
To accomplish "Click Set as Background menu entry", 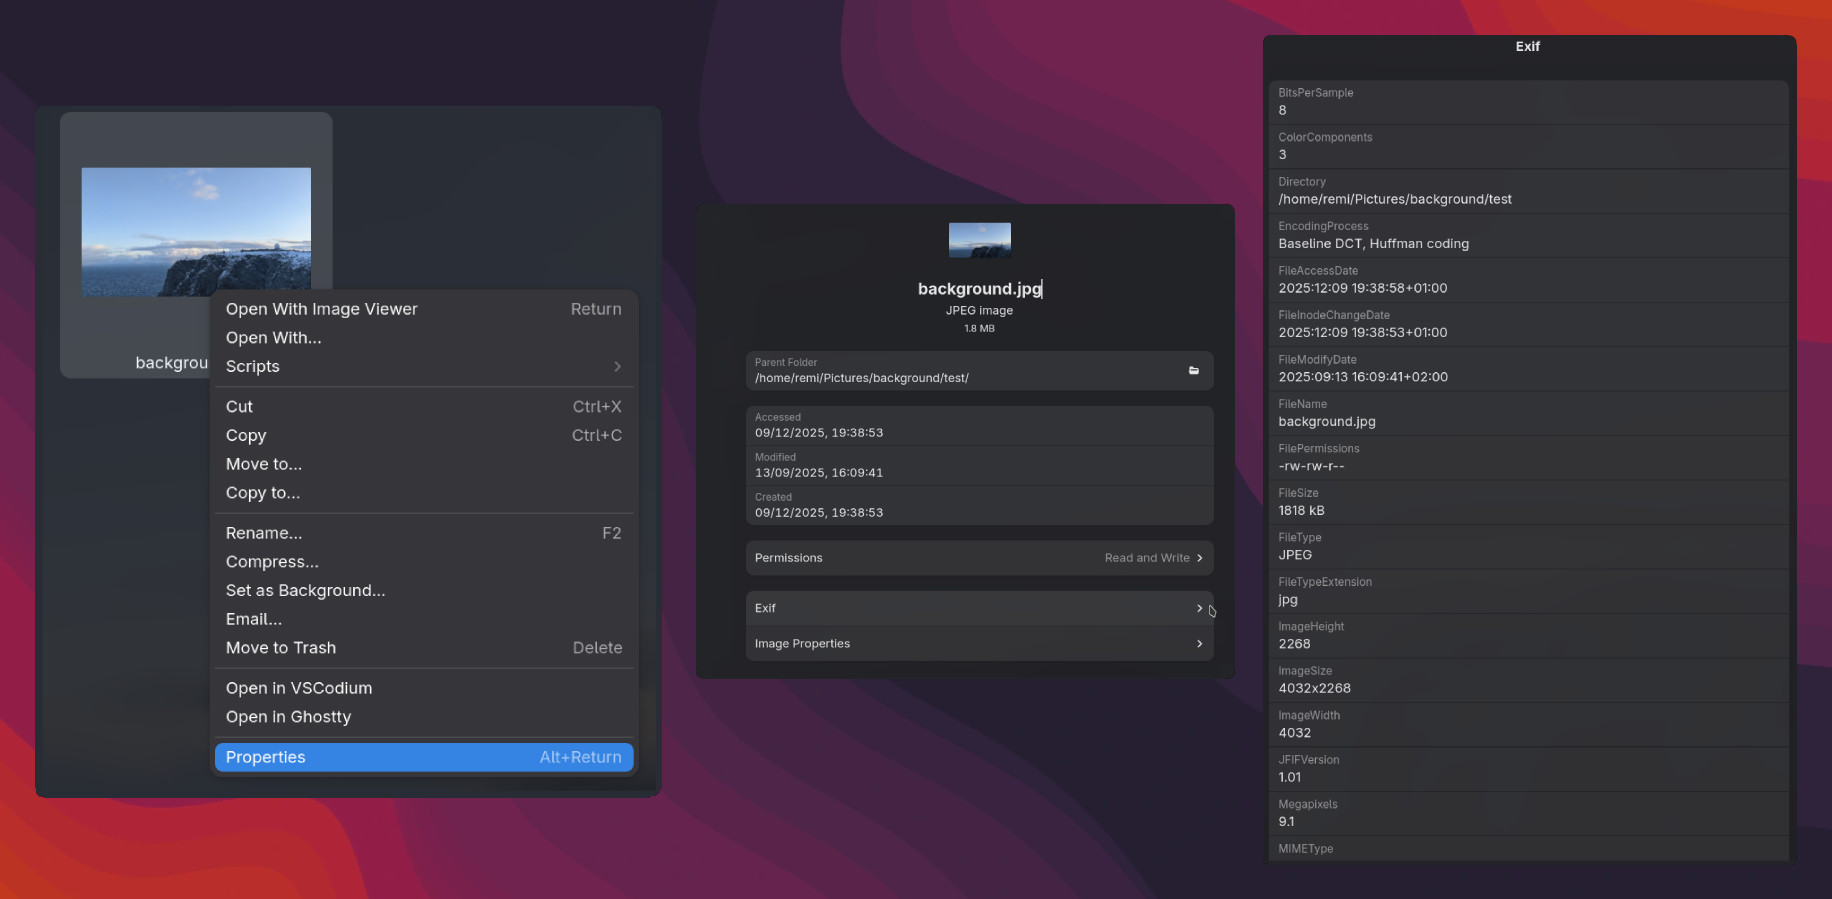I will pos(306,591).
